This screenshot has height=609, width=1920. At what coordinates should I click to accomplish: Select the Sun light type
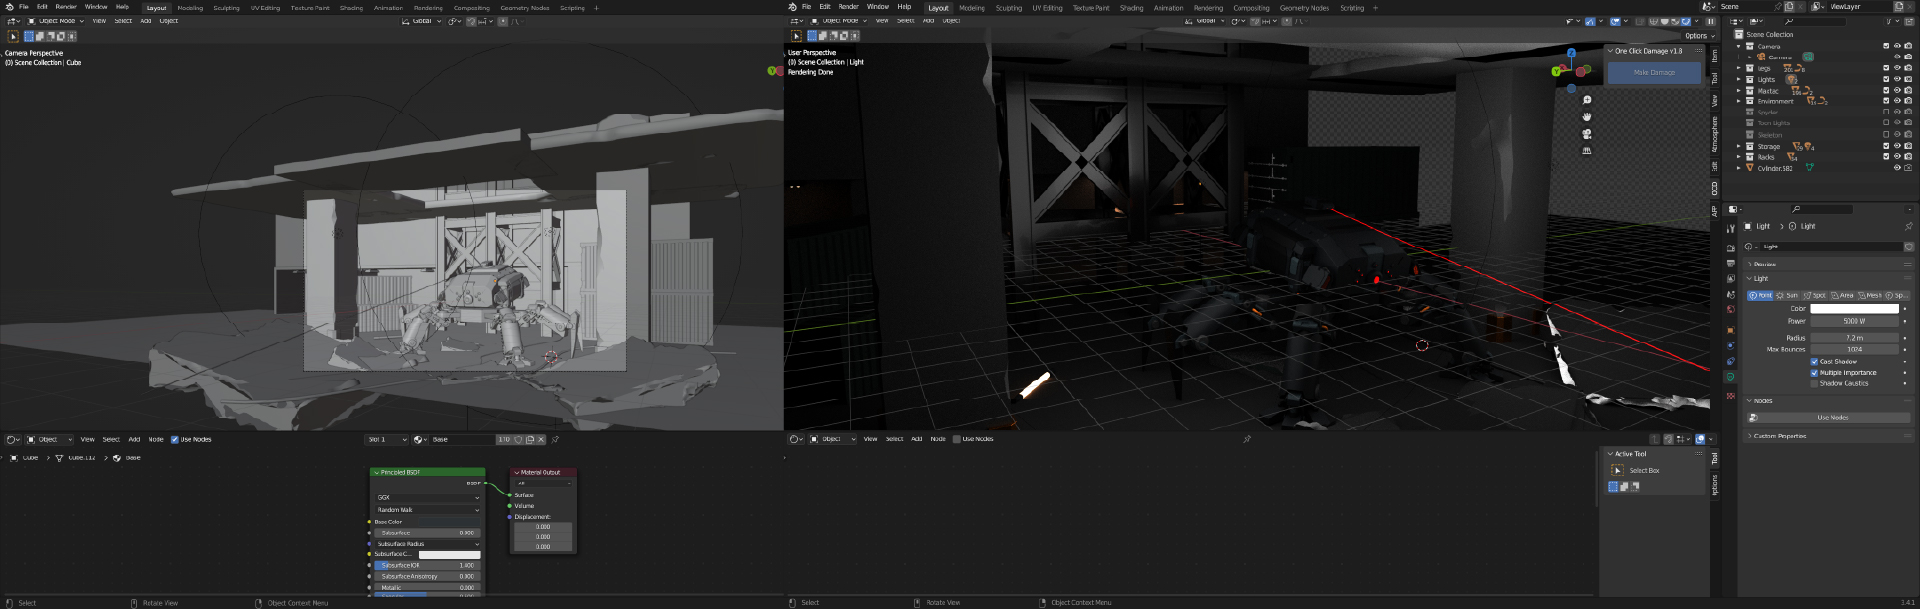point(1787,295)
